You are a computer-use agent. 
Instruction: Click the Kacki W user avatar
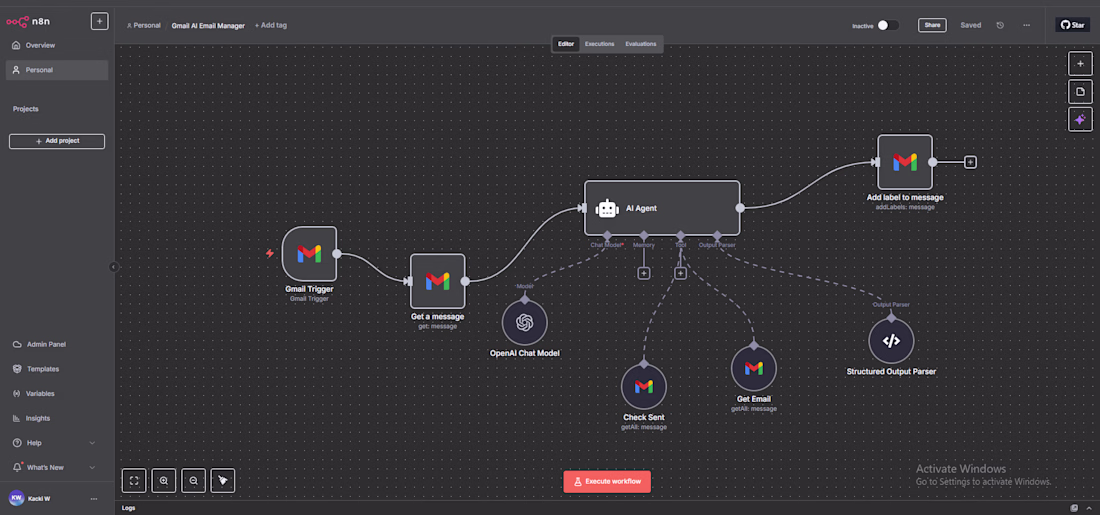coord(16,498)
